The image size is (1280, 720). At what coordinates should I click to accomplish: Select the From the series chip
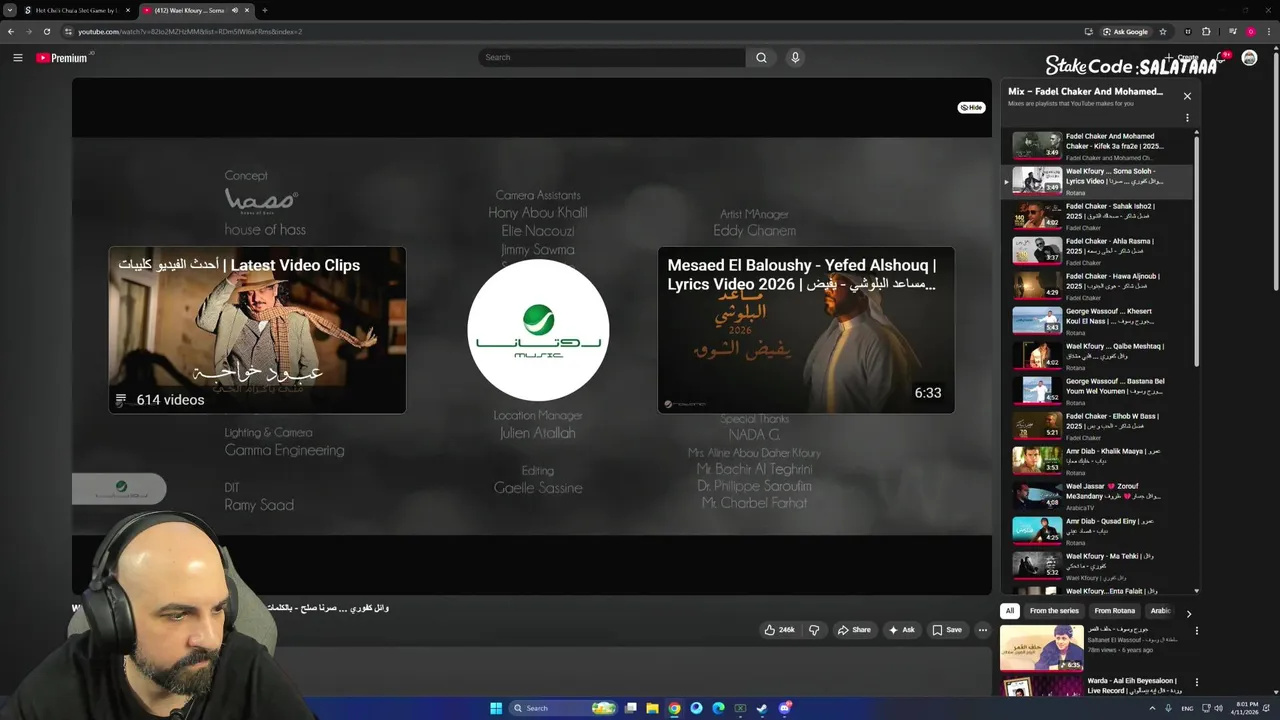click(x=1054, y=611)
